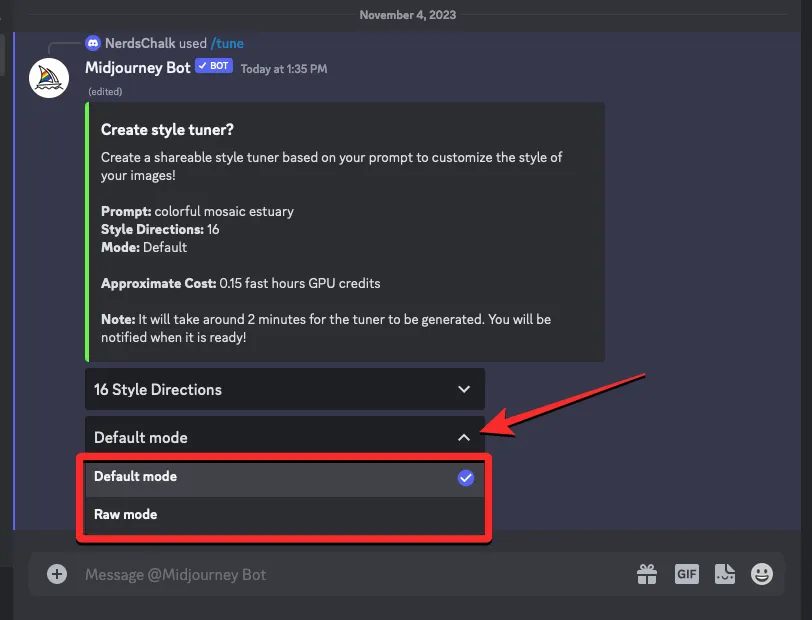The height and width of the screenshot is (620, 812).
Task: Click the (edited) label
Action: coord(105,92)
